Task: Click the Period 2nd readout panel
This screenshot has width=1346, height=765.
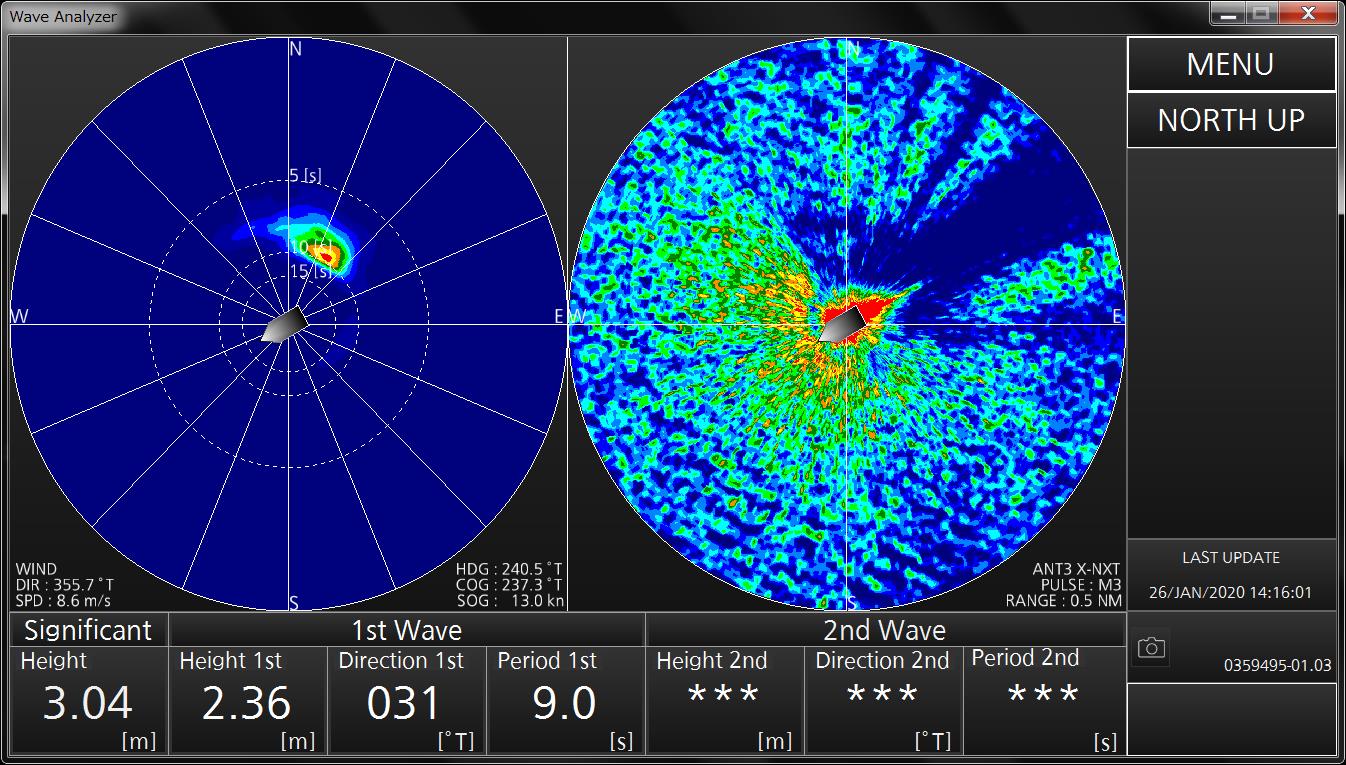Action: pos(1043,701)
